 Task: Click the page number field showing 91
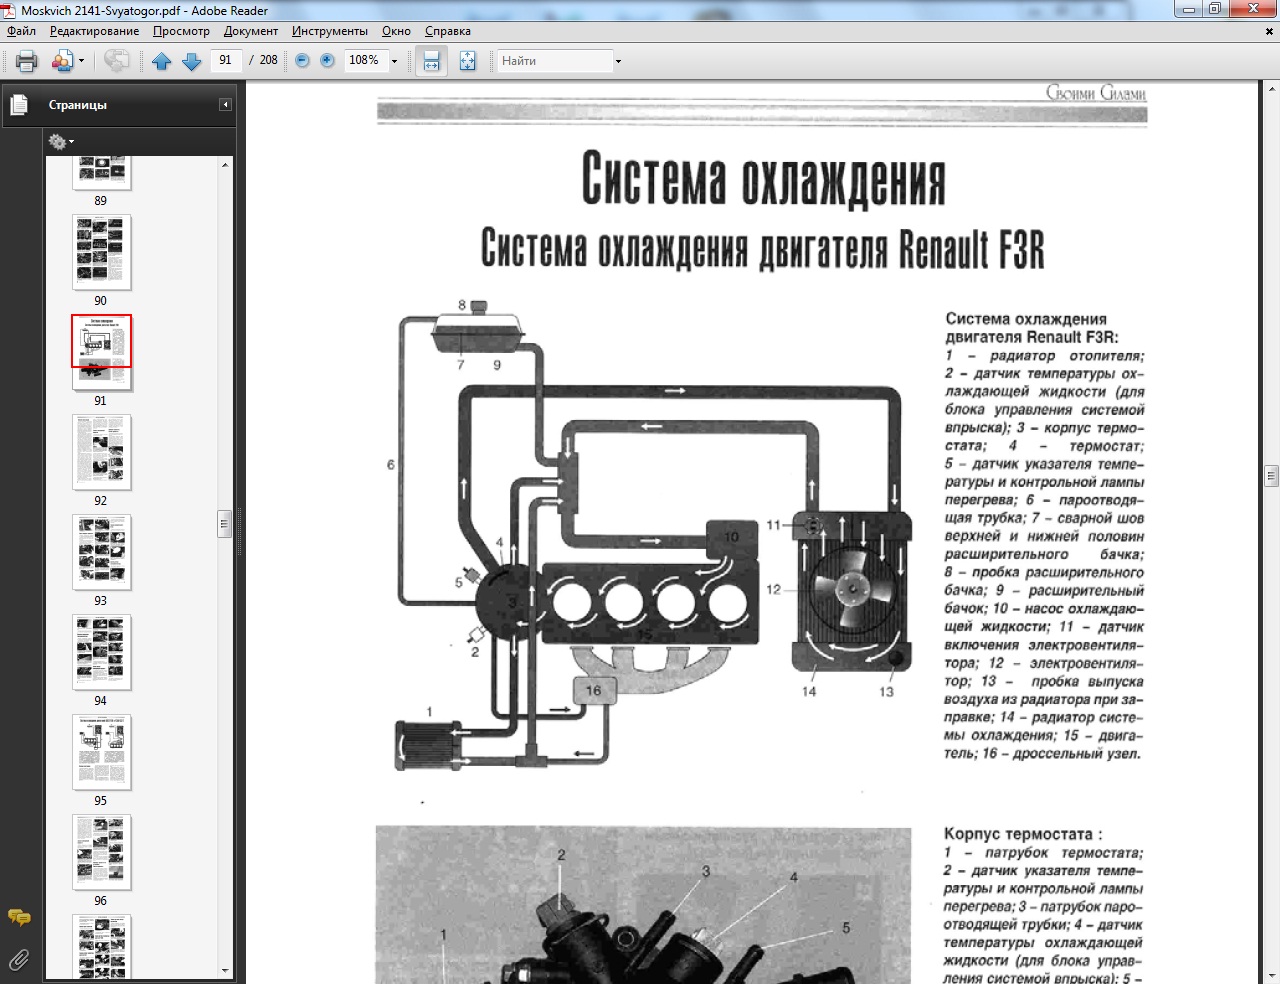pos(226,60)
